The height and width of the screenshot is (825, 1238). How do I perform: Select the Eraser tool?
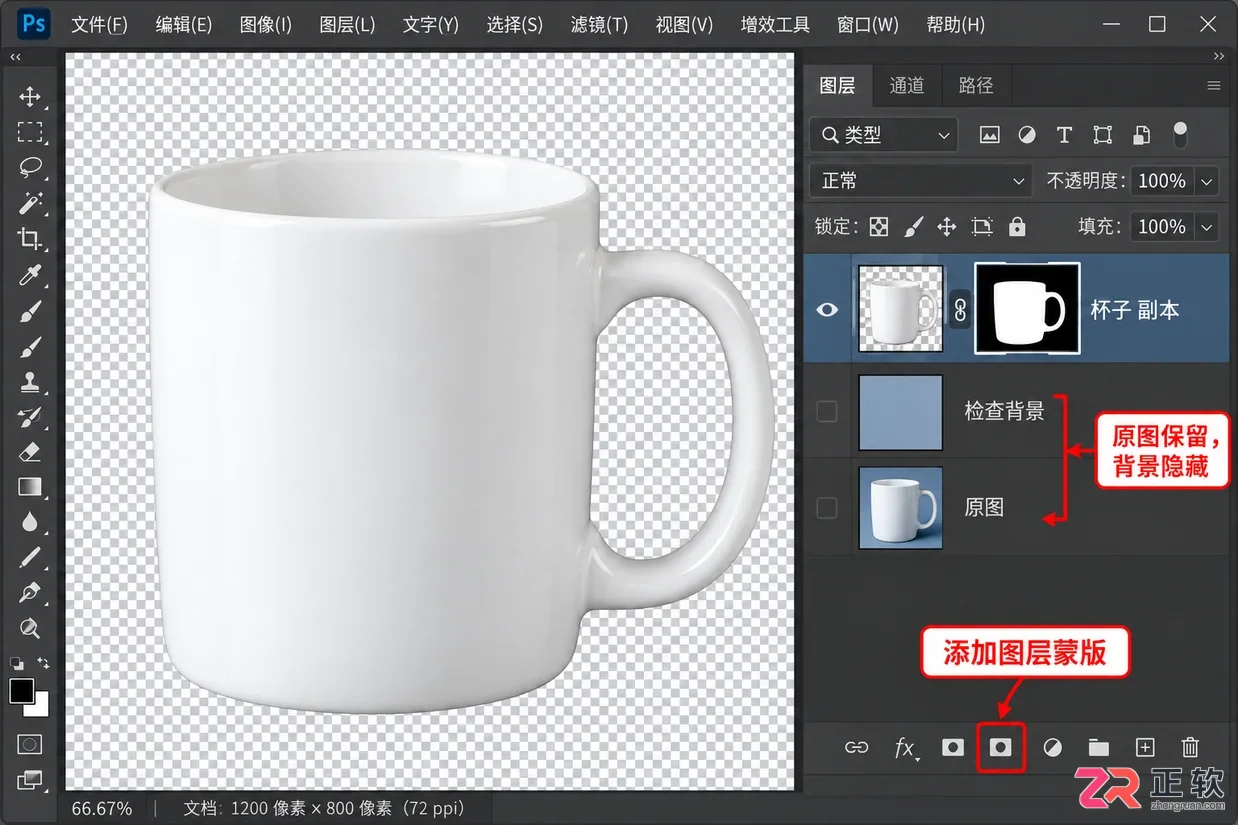point(30,452)
